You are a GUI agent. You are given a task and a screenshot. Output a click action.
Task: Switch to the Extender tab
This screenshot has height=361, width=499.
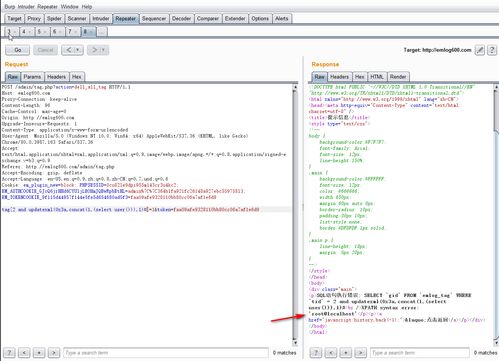(235, 19)
